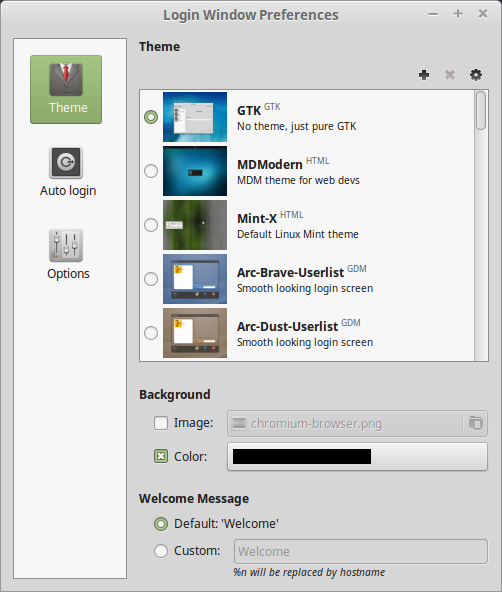Enable the background Image checkbox
This screenshot has height=592, width=502.
(161, 423)
